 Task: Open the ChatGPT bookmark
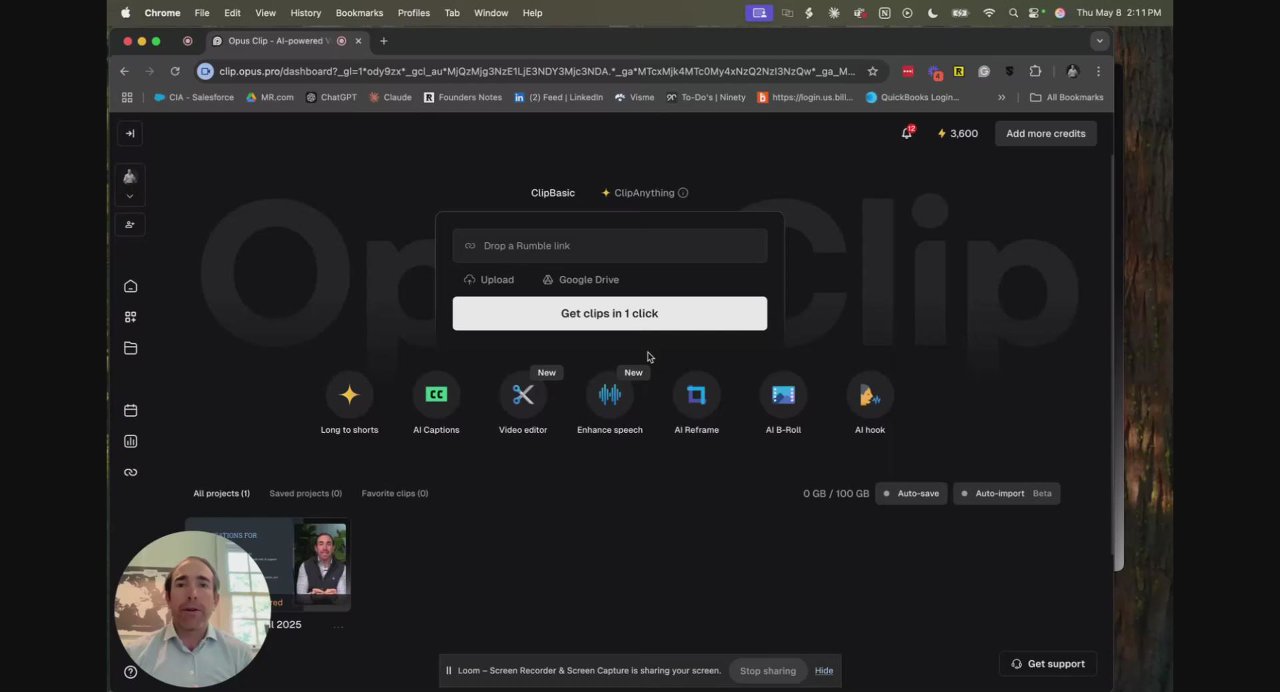(331, 97)
